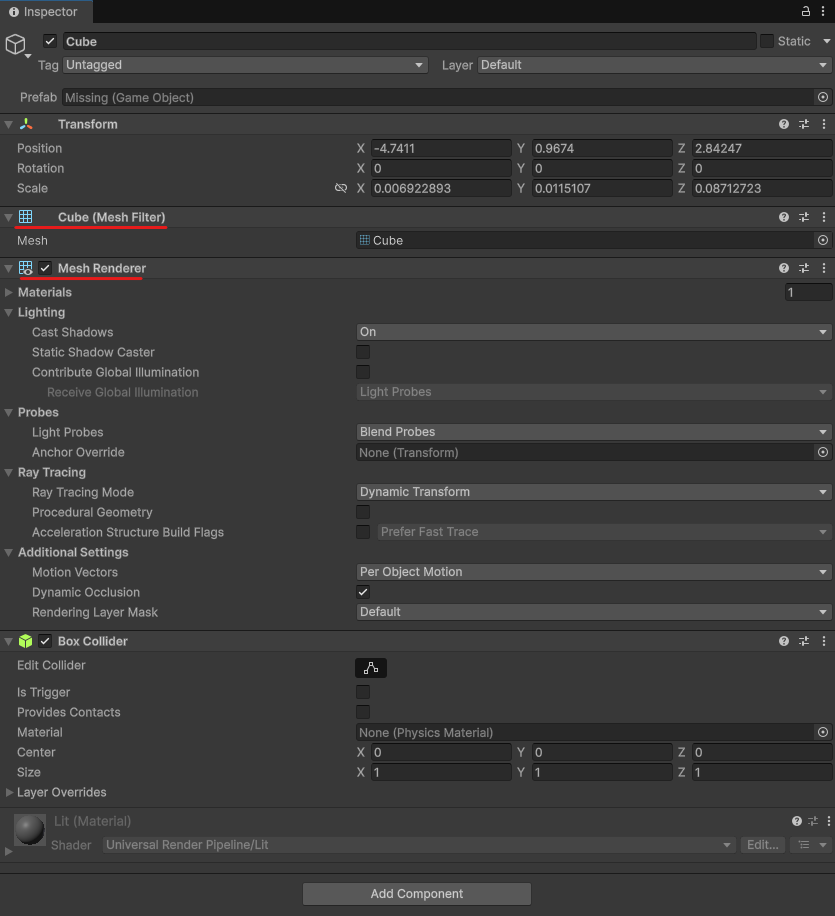Click the Scale Z value field
Viewport: 835px width, 916px height.
762,188
